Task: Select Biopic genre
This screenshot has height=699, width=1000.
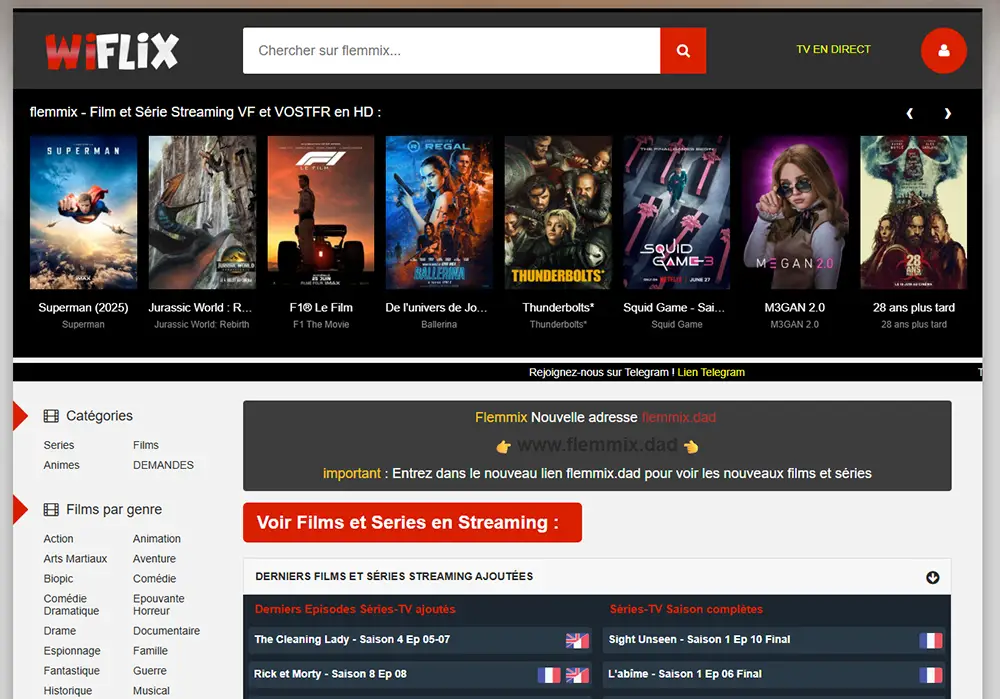Action: coord(58,578)
